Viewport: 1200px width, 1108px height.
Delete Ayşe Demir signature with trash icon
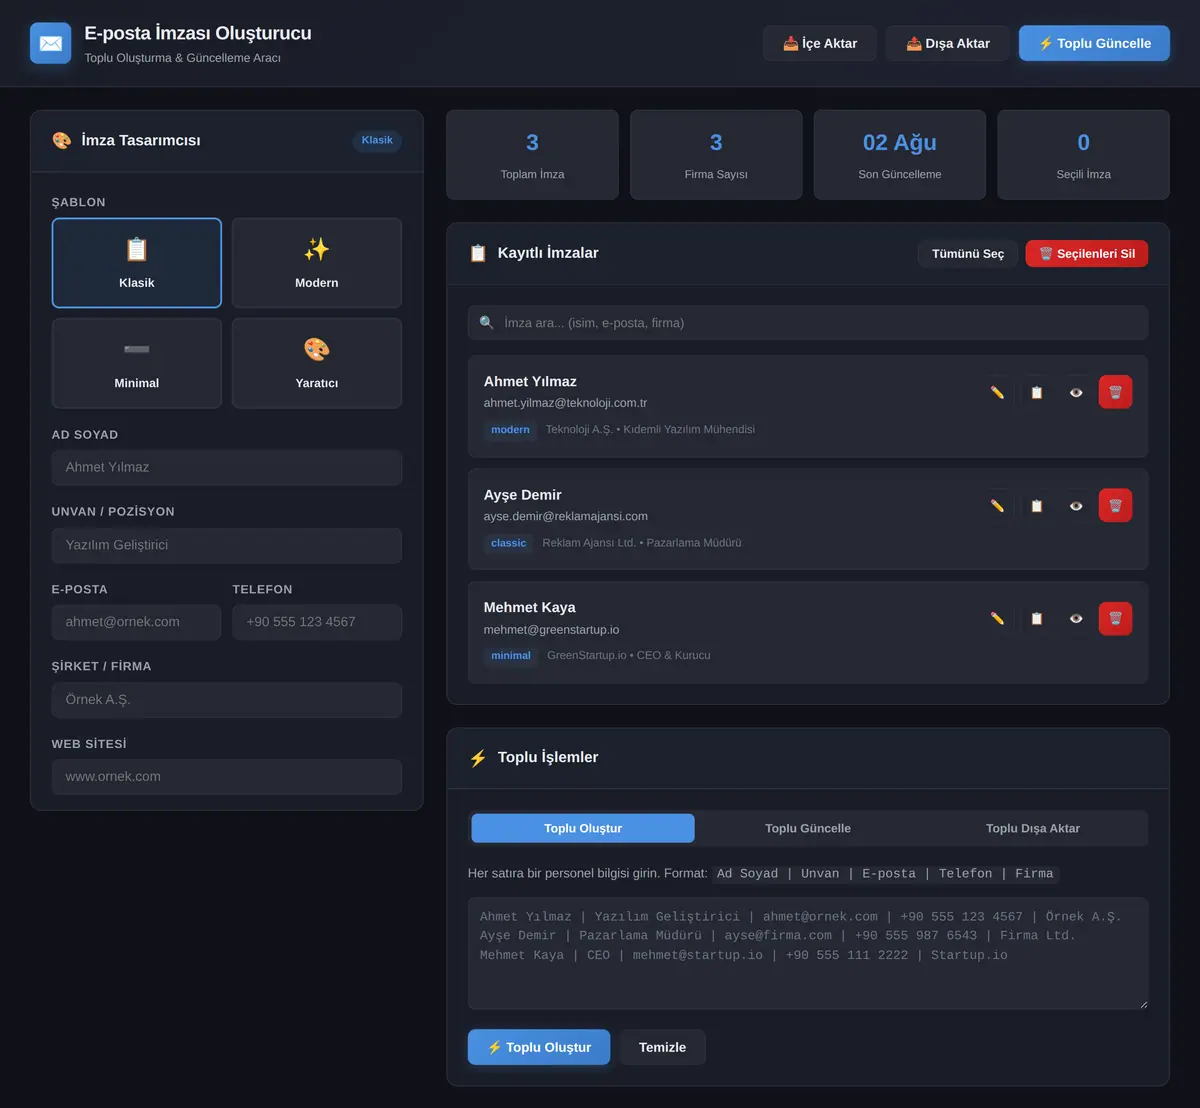coord(1116,505)
